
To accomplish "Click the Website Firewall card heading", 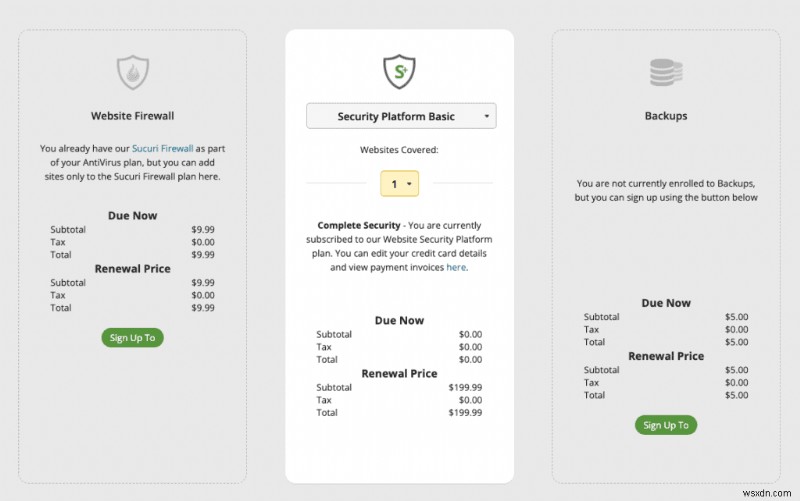I will (133, 116).
